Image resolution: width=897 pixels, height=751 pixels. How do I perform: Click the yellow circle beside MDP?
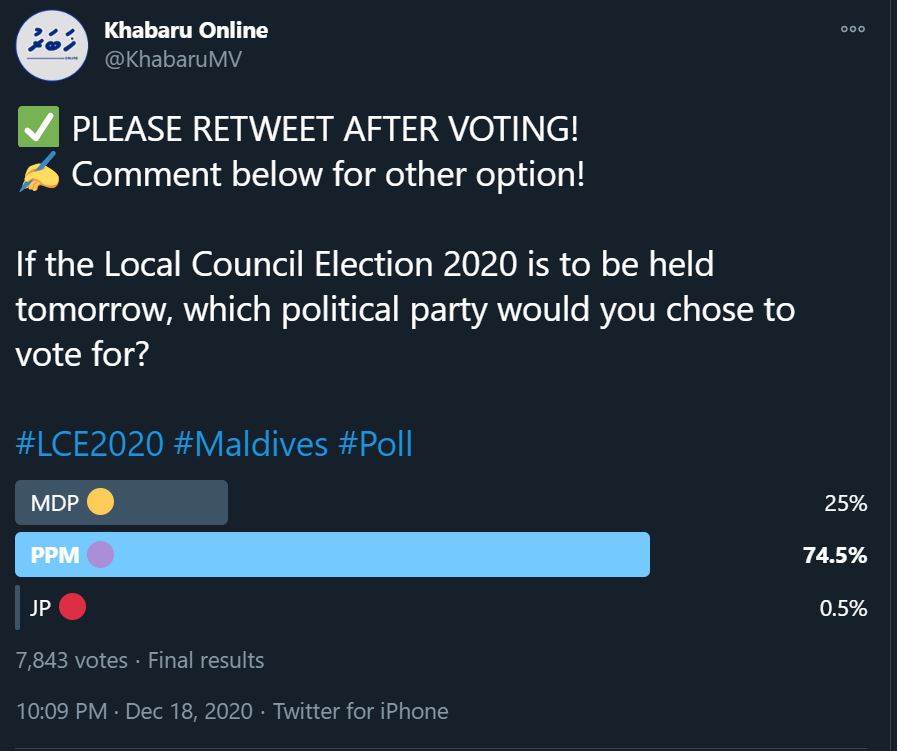101,503
